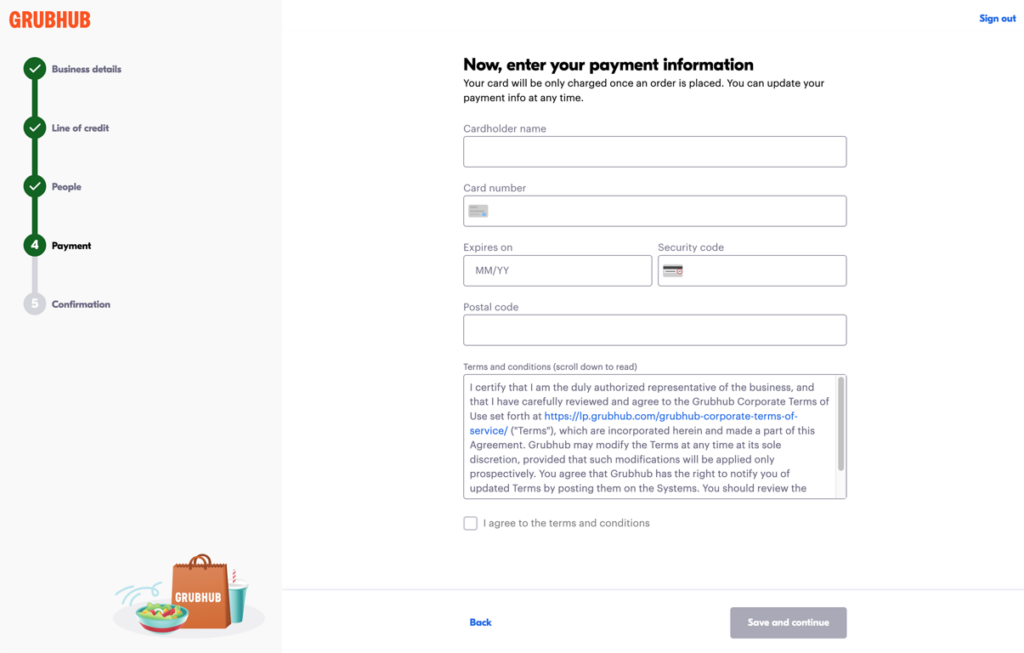Go to the Line of credit step

click(80, 128)
